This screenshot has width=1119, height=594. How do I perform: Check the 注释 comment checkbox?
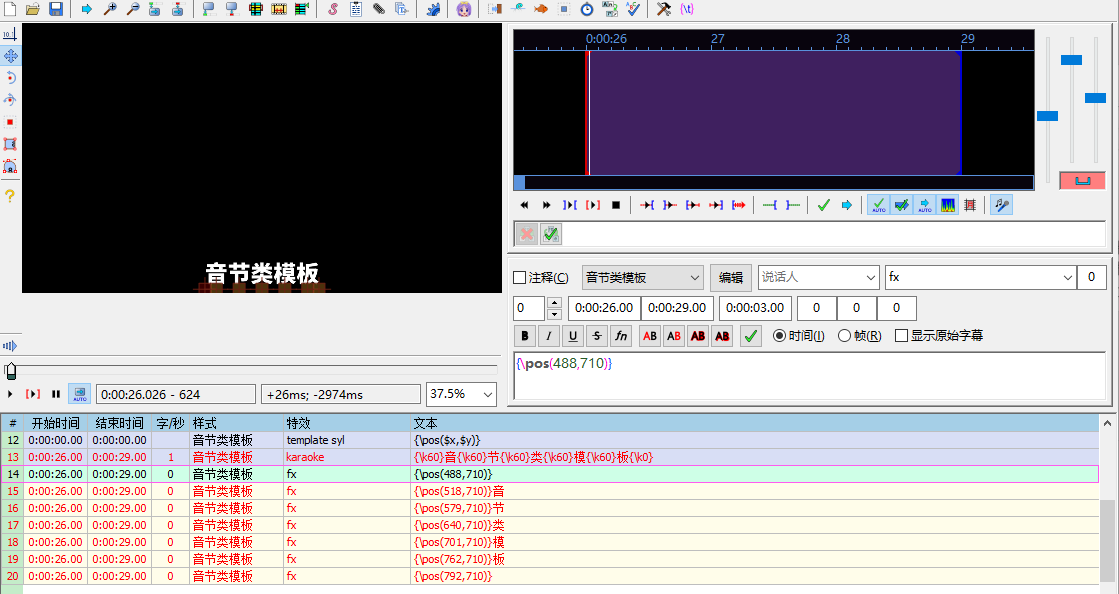(x=519, y=278)
